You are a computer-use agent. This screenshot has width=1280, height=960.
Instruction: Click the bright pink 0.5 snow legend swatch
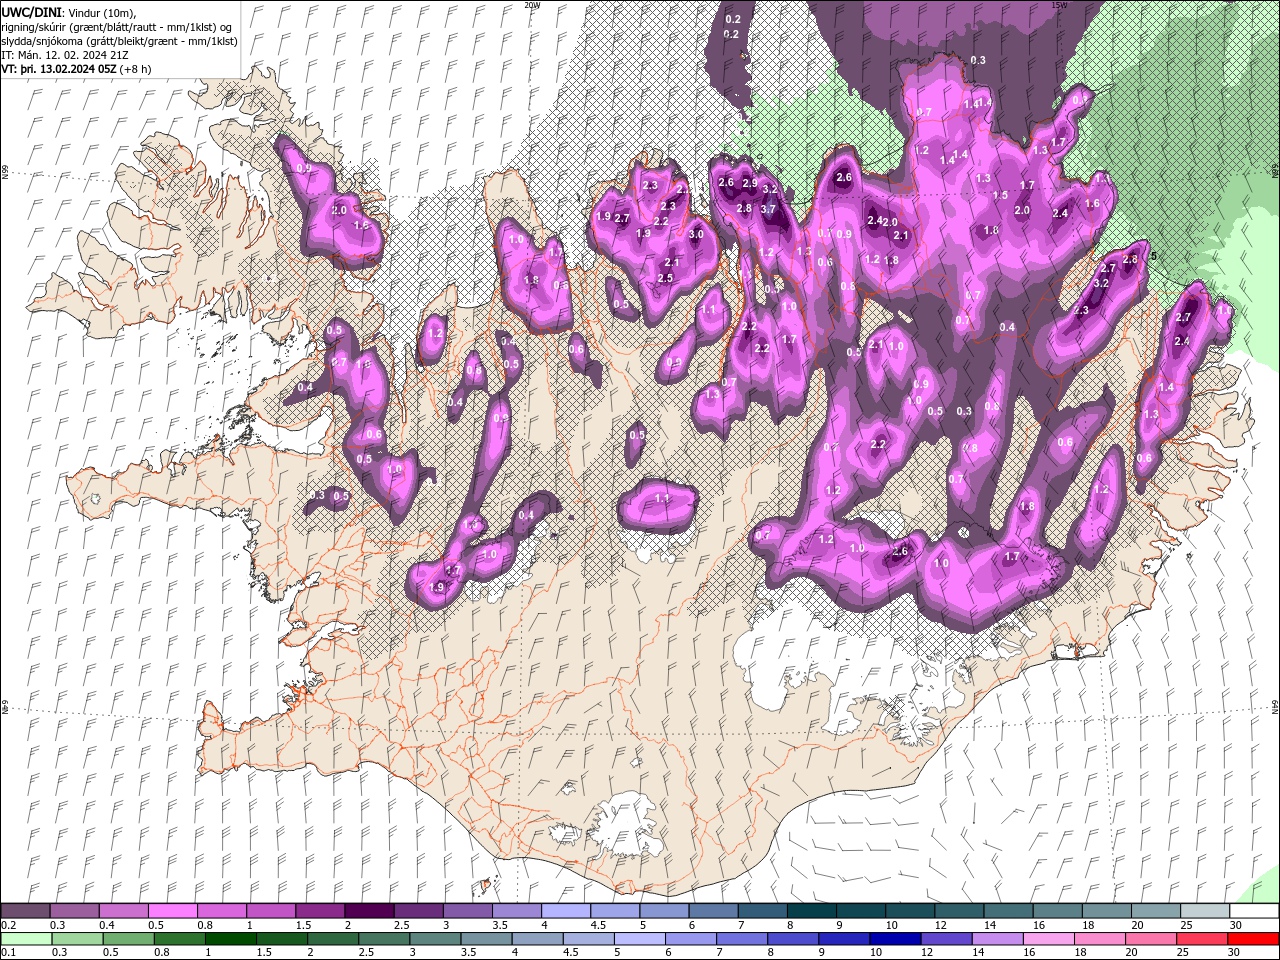click(172, 911)
